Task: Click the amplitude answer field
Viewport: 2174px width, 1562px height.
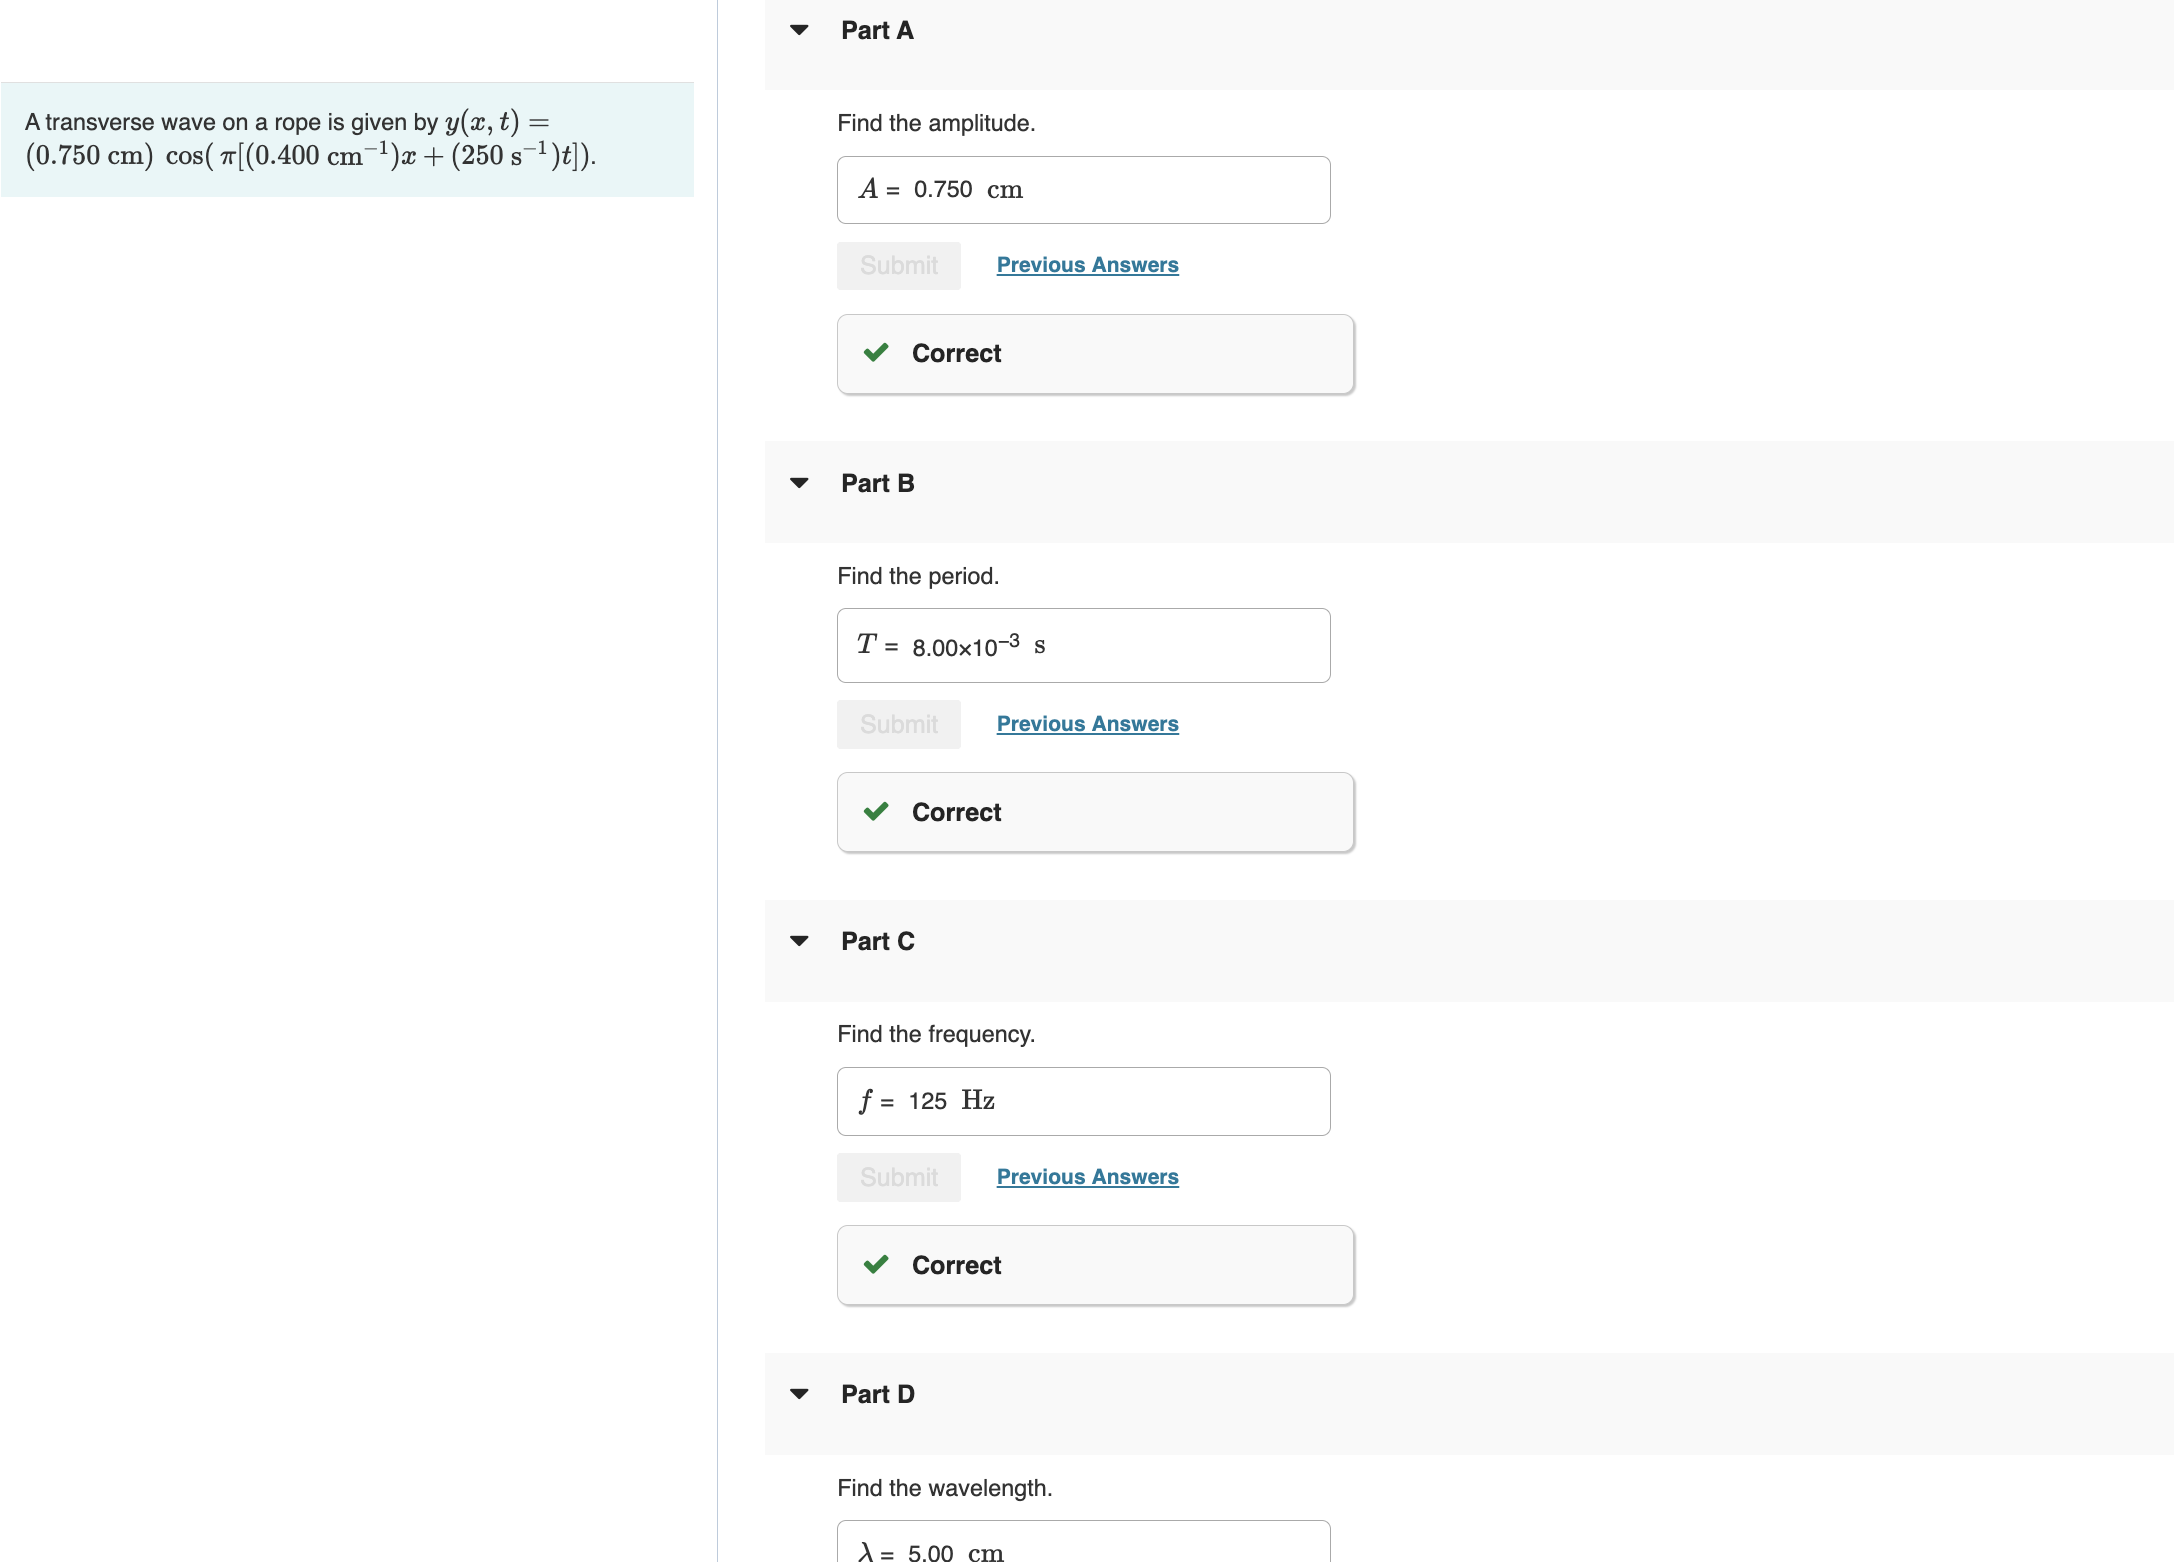Action: (1083, 190)
